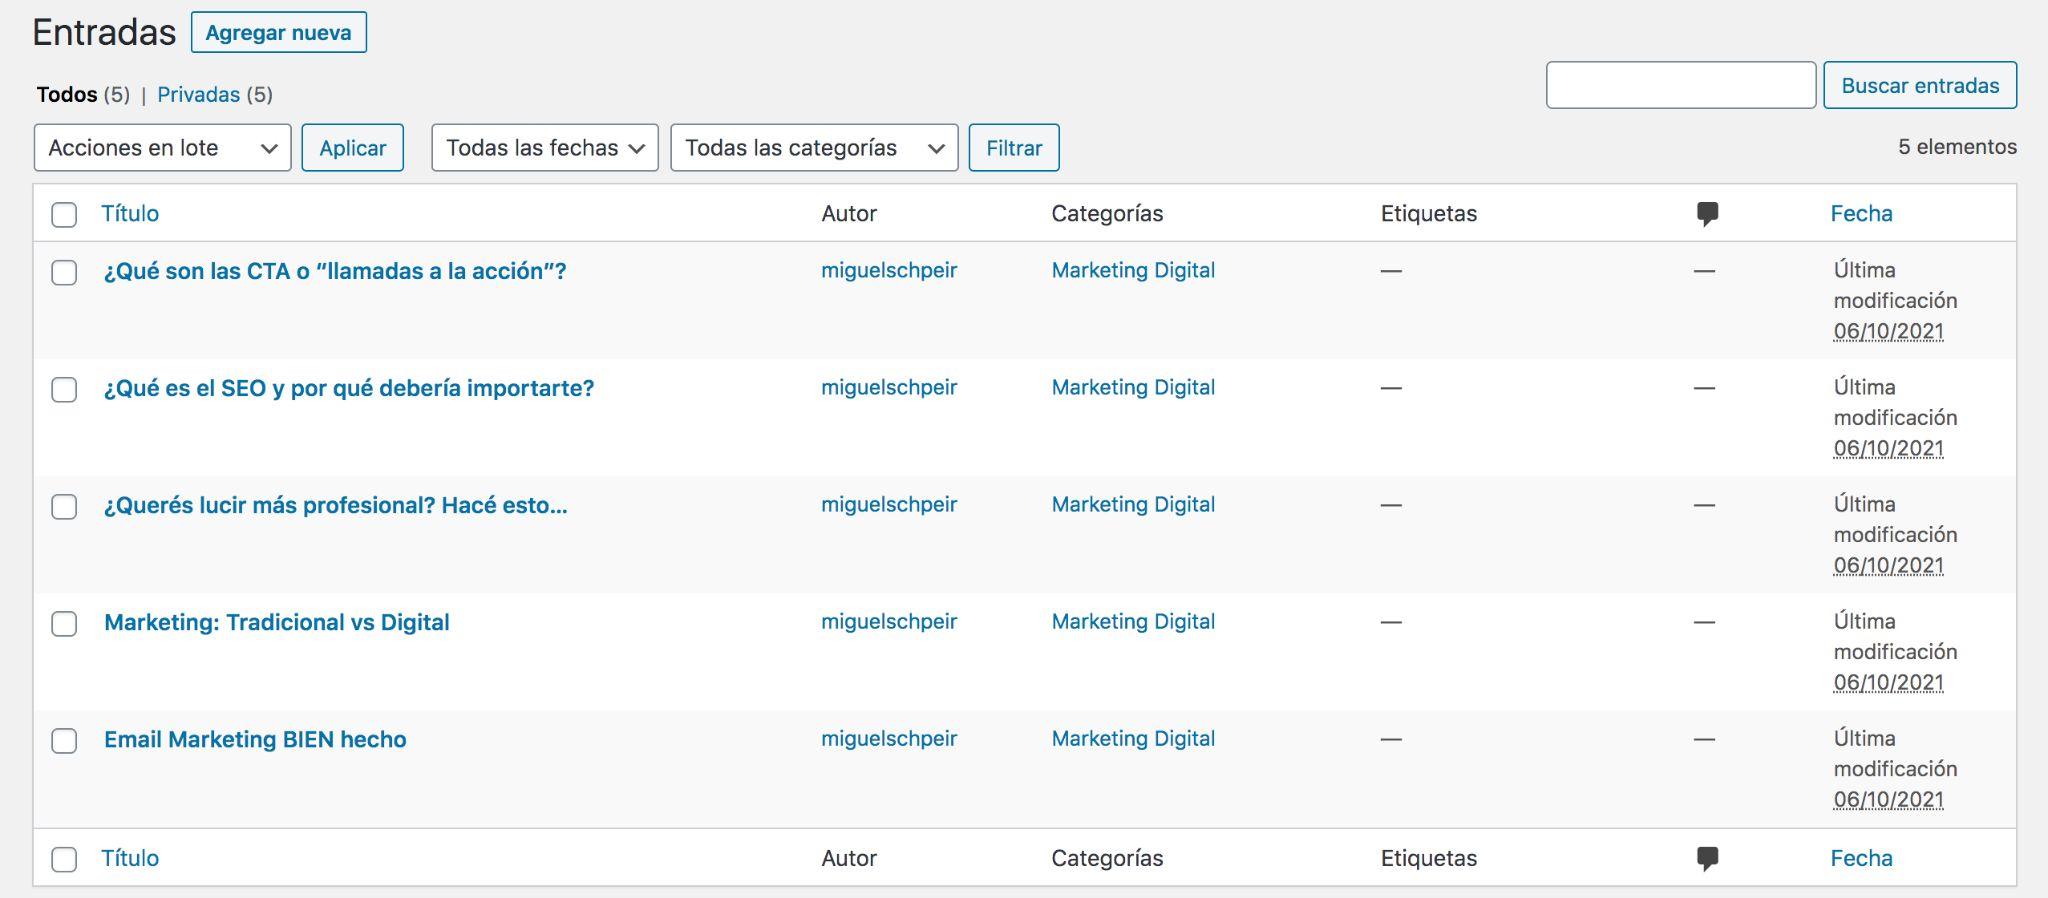Focus the search entries text field
The image size is (2048, 898).
1680,85
